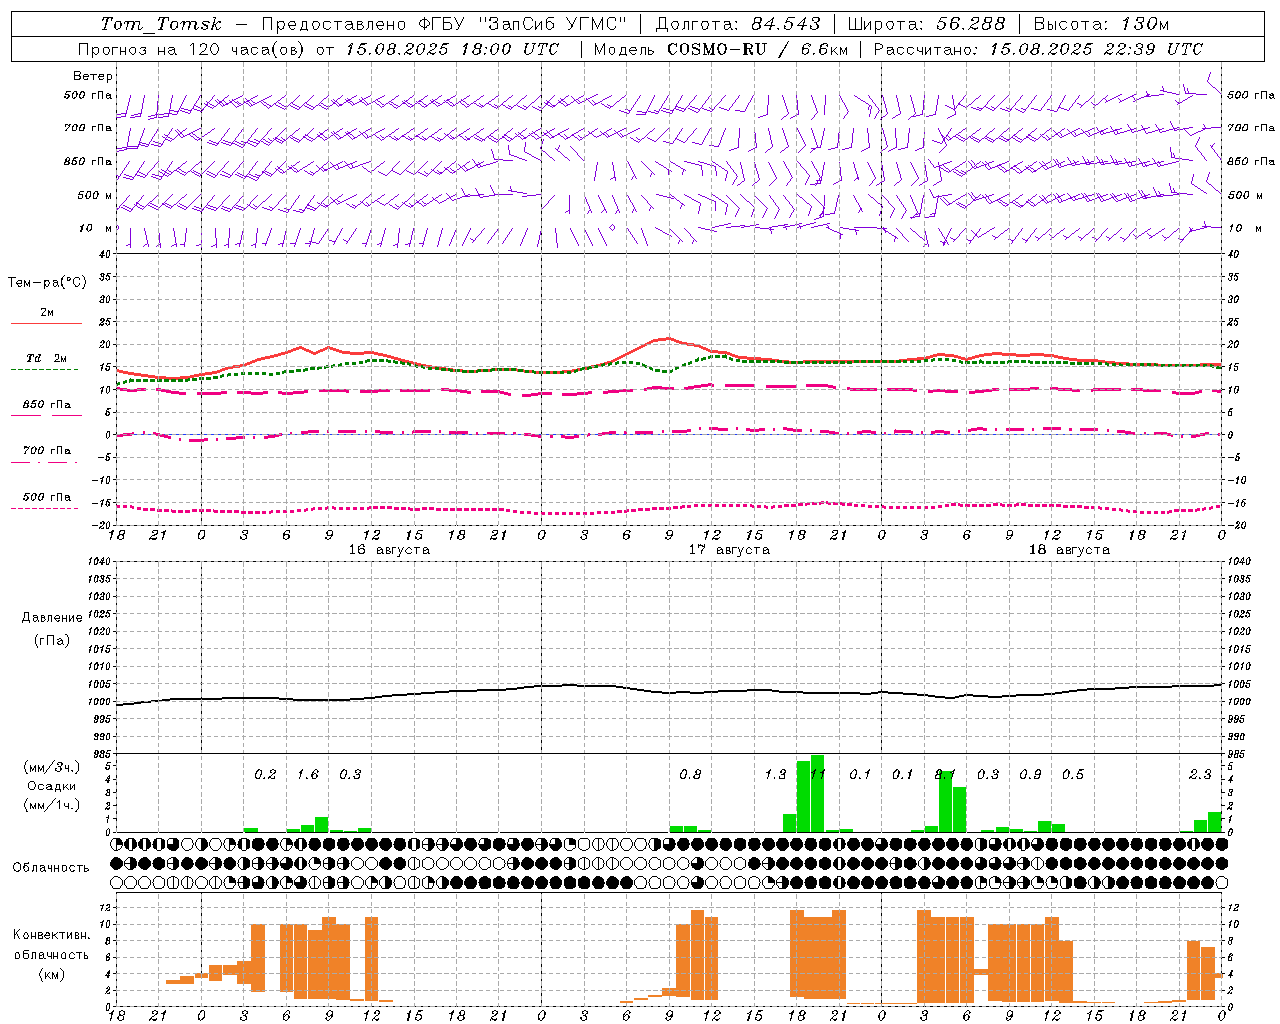Click the Конвективн. convective cloud panel label

click(51, 935)
